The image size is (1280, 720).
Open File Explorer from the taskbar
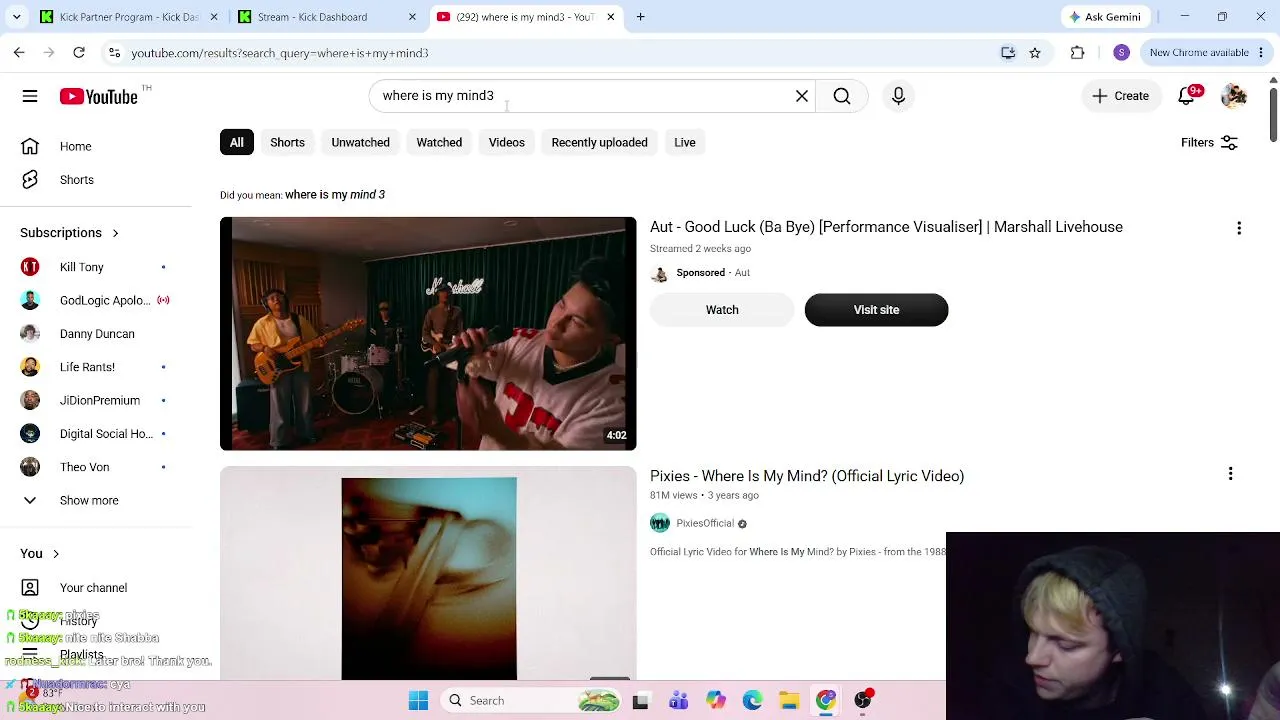pyautogui.click(x=789, y=701)
